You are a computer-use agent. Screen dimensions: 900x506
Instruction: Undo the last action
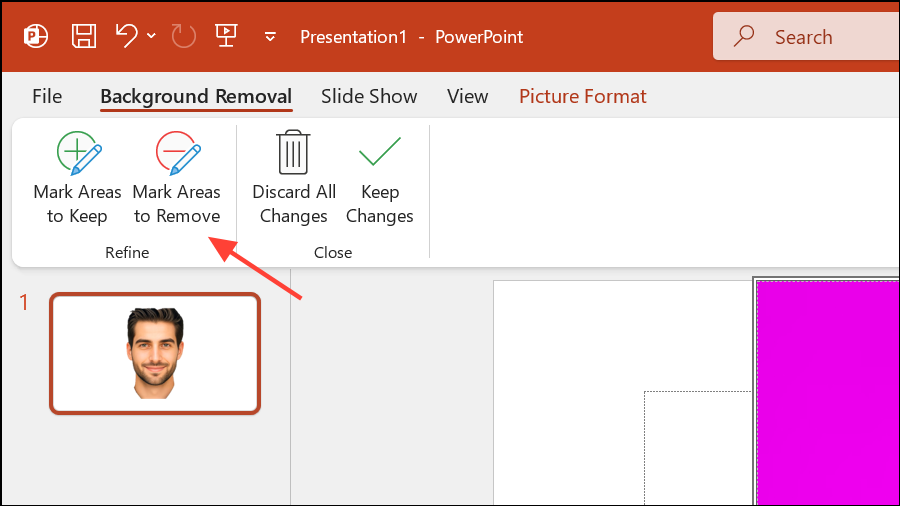pyautogui.click(x=126, y=37)
